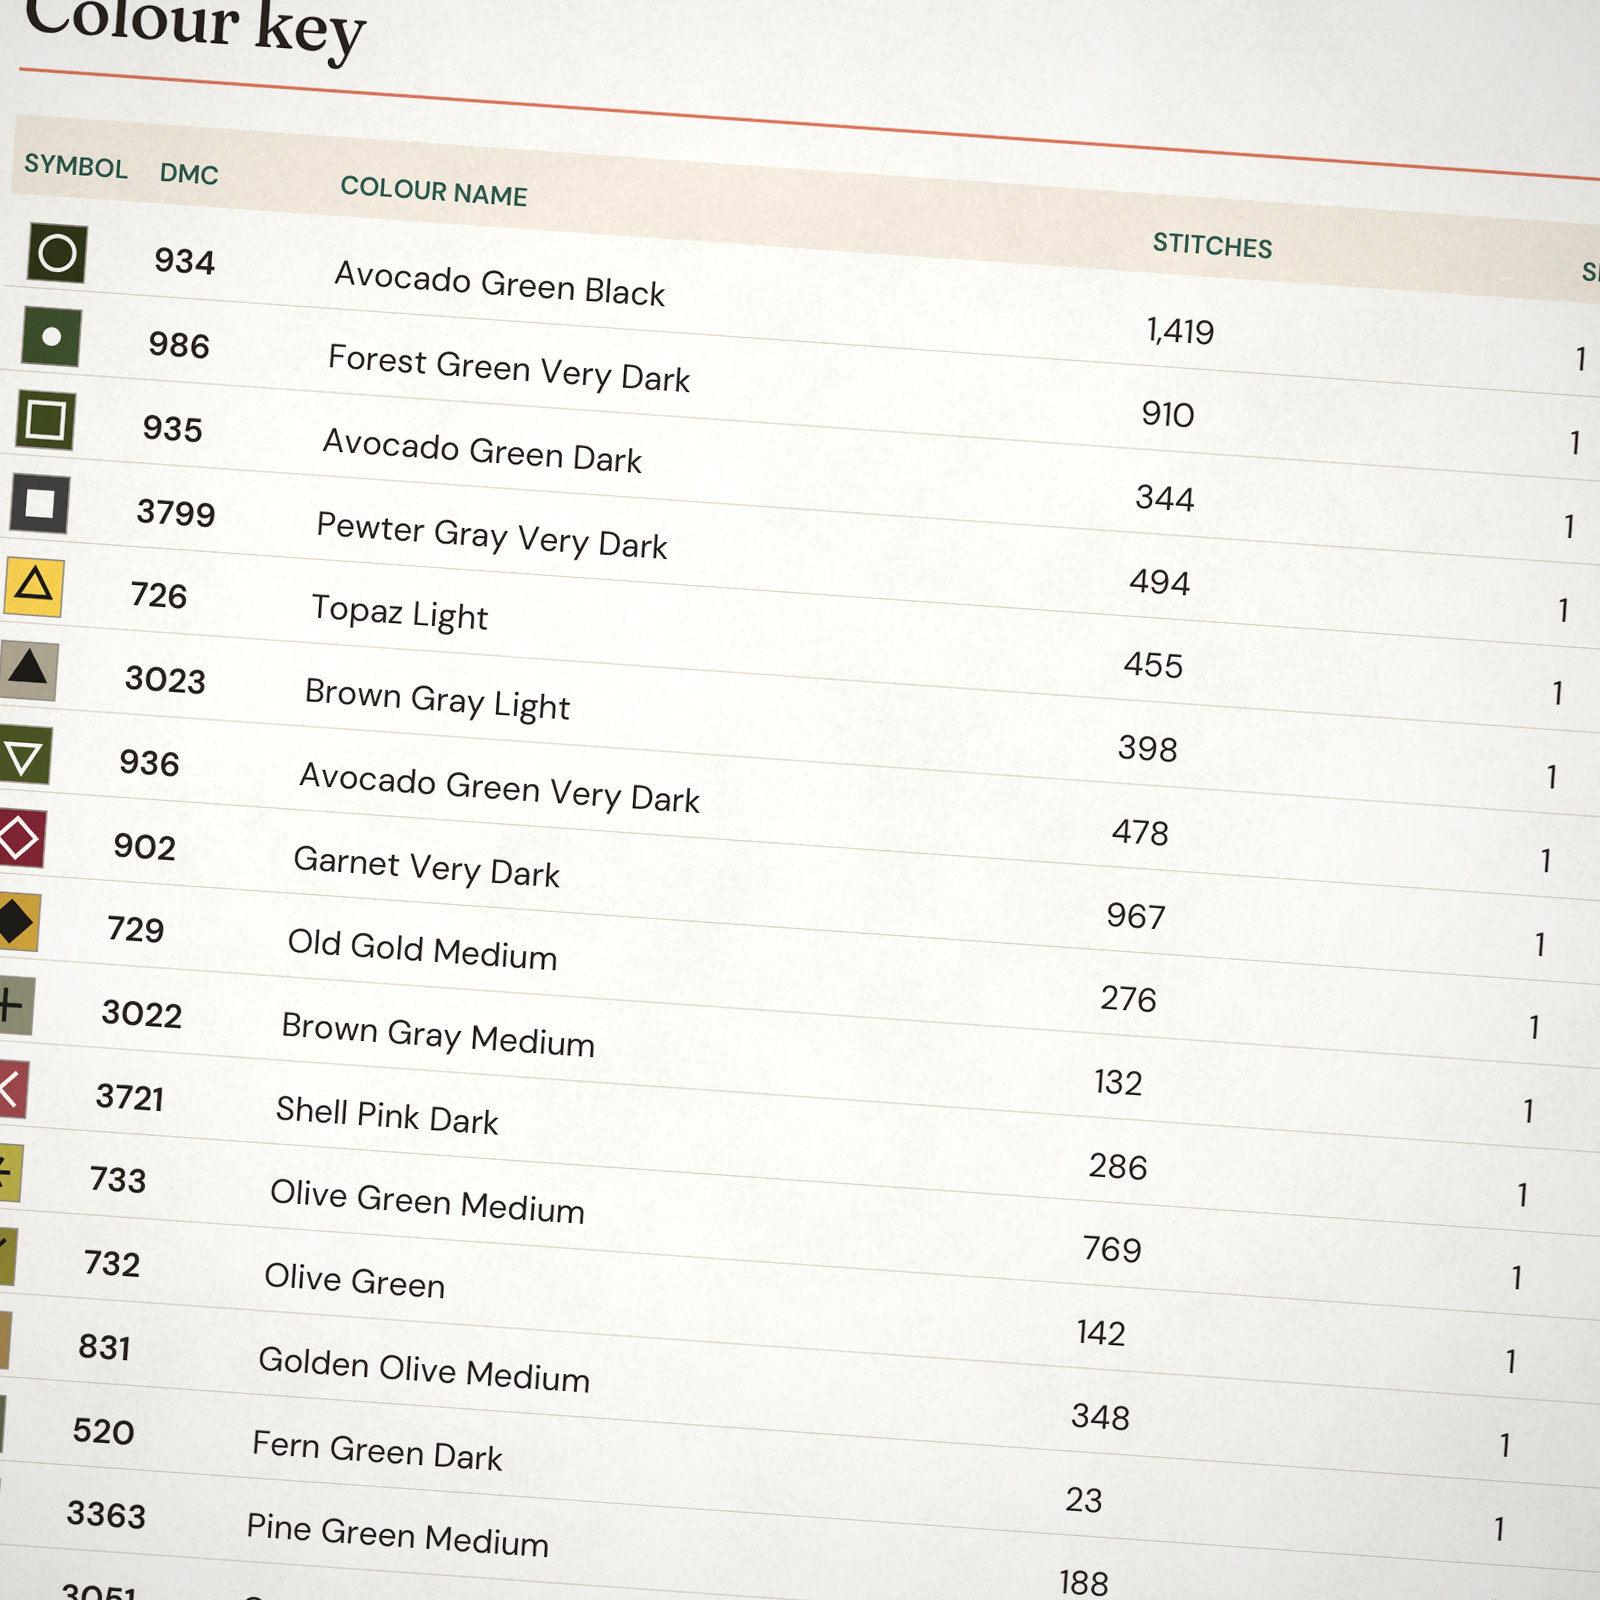The height and width of the screenshot is (1600, 1600).
Task: Select DMC code 3799
Action: click(176, 513)
